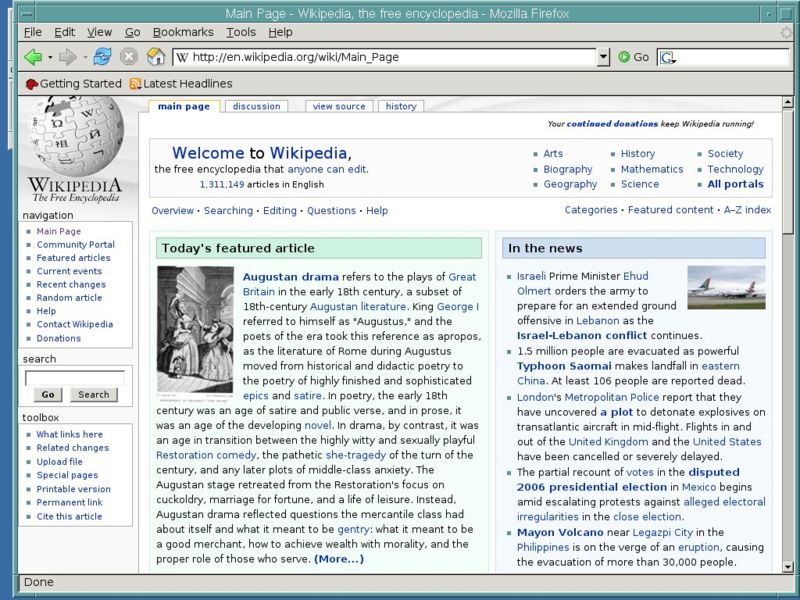Open the Forward history dropdown arrow

85,57
